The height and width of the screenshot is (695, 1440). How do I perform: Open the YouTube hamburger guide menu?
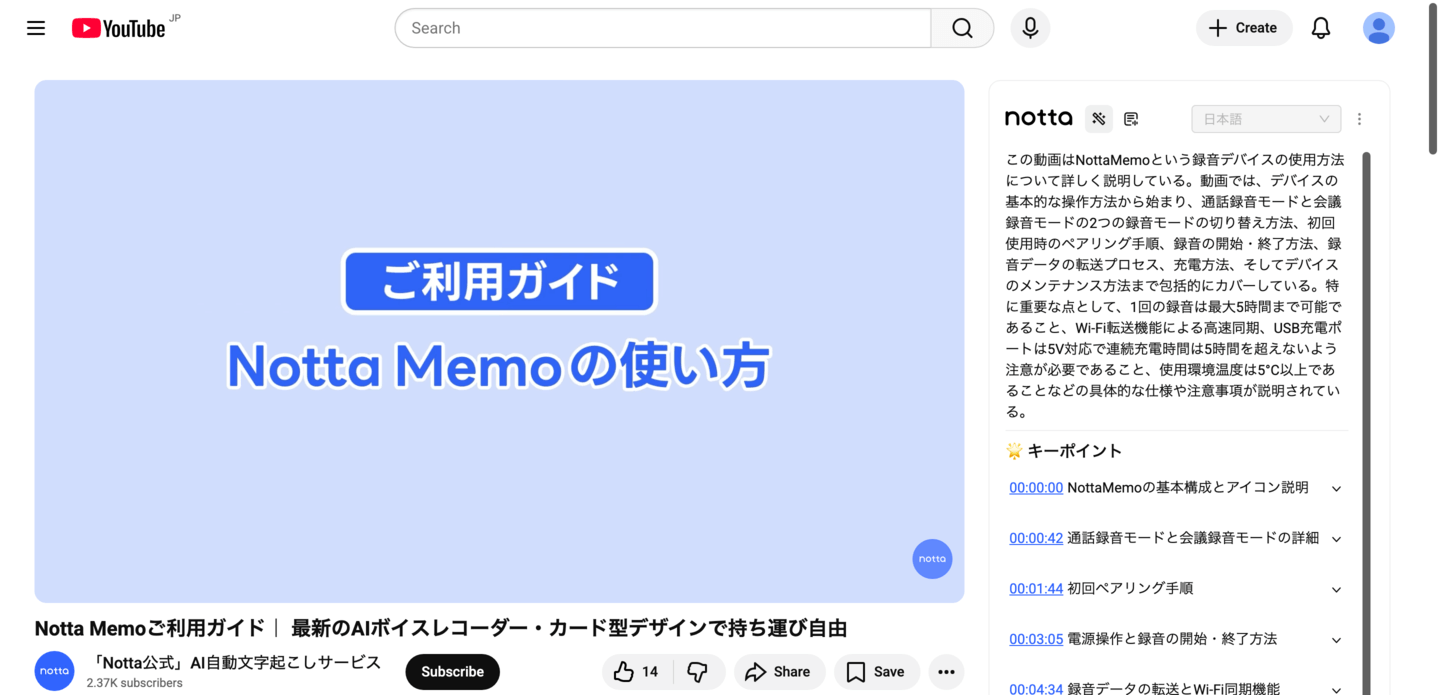(36, 28)
